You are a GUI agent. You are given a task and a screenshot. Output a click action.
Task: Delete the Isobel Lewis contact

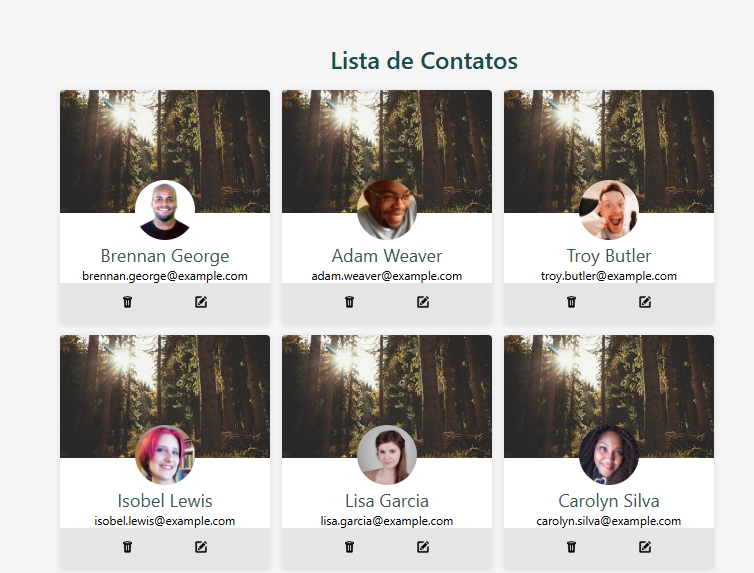pos(127,547)
